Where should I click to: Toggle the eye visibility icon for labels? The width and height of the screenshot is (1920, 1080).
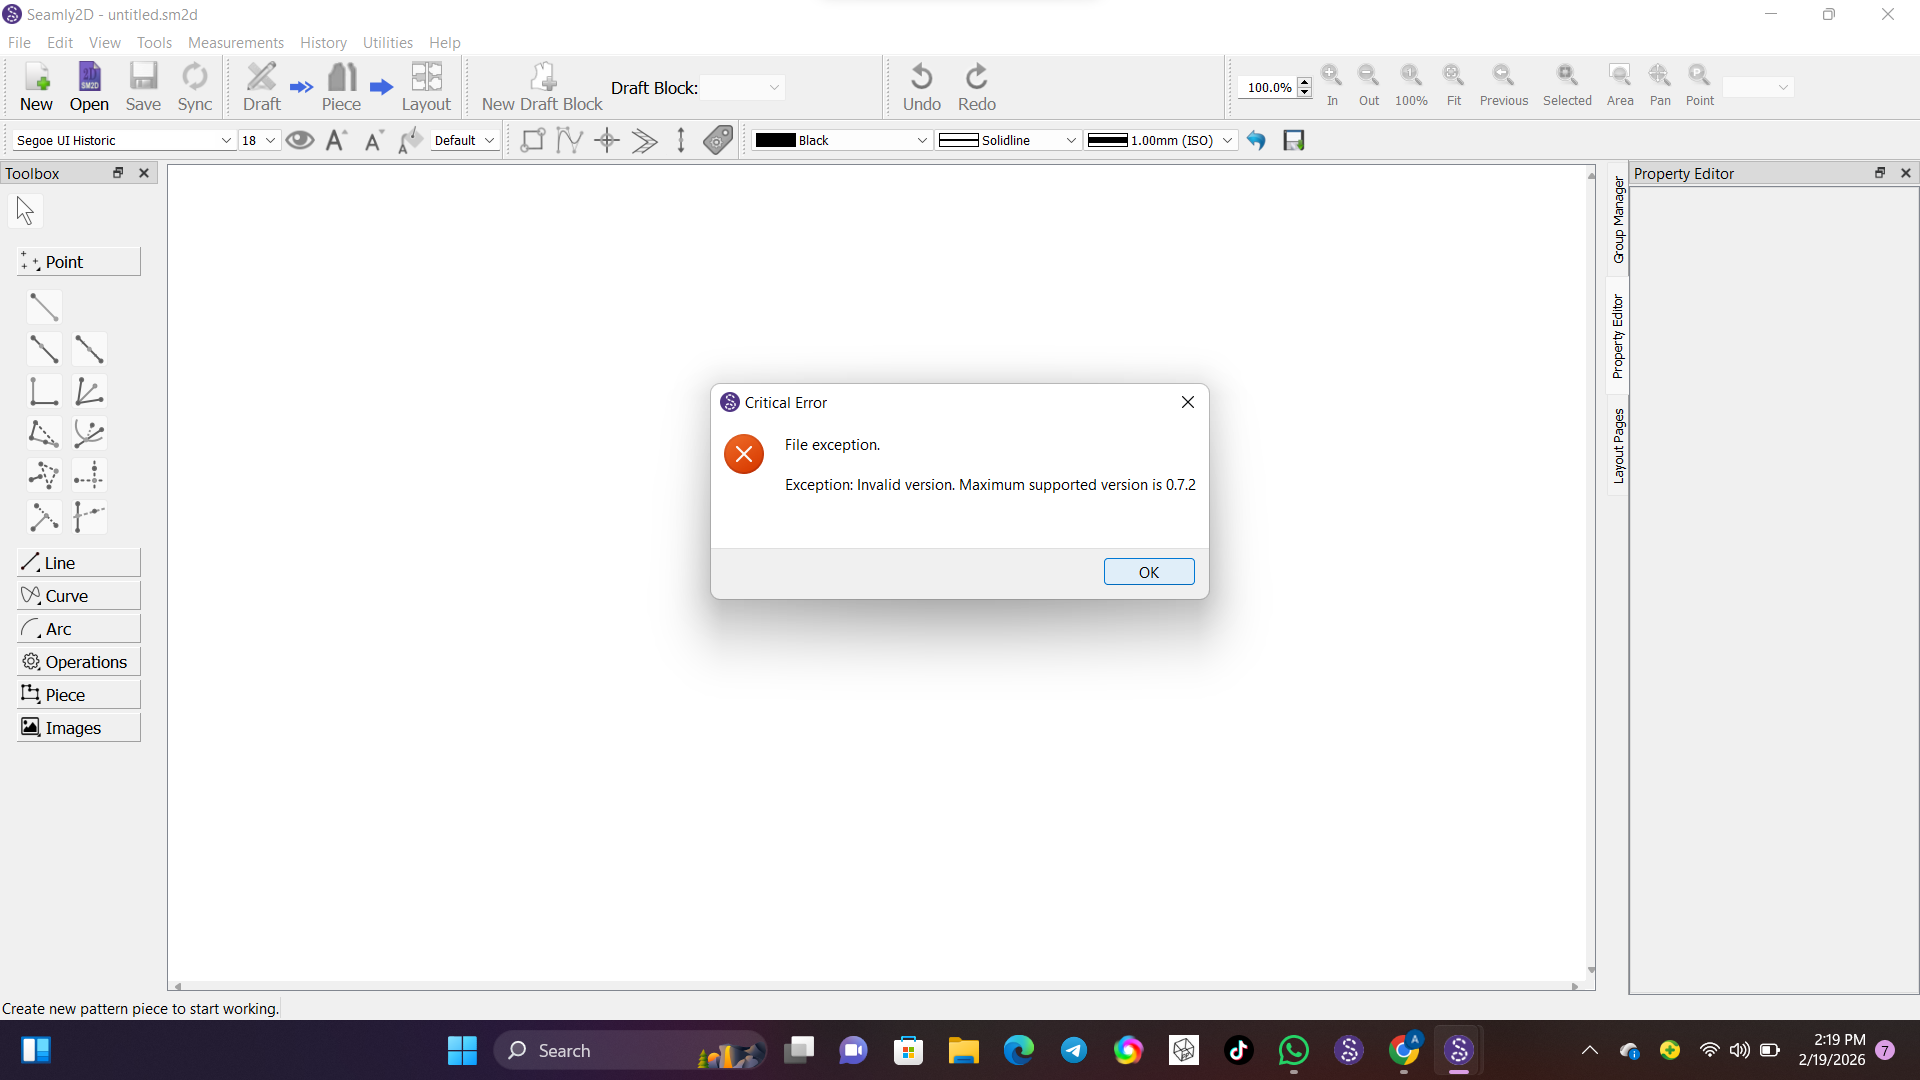coord(300,140)
